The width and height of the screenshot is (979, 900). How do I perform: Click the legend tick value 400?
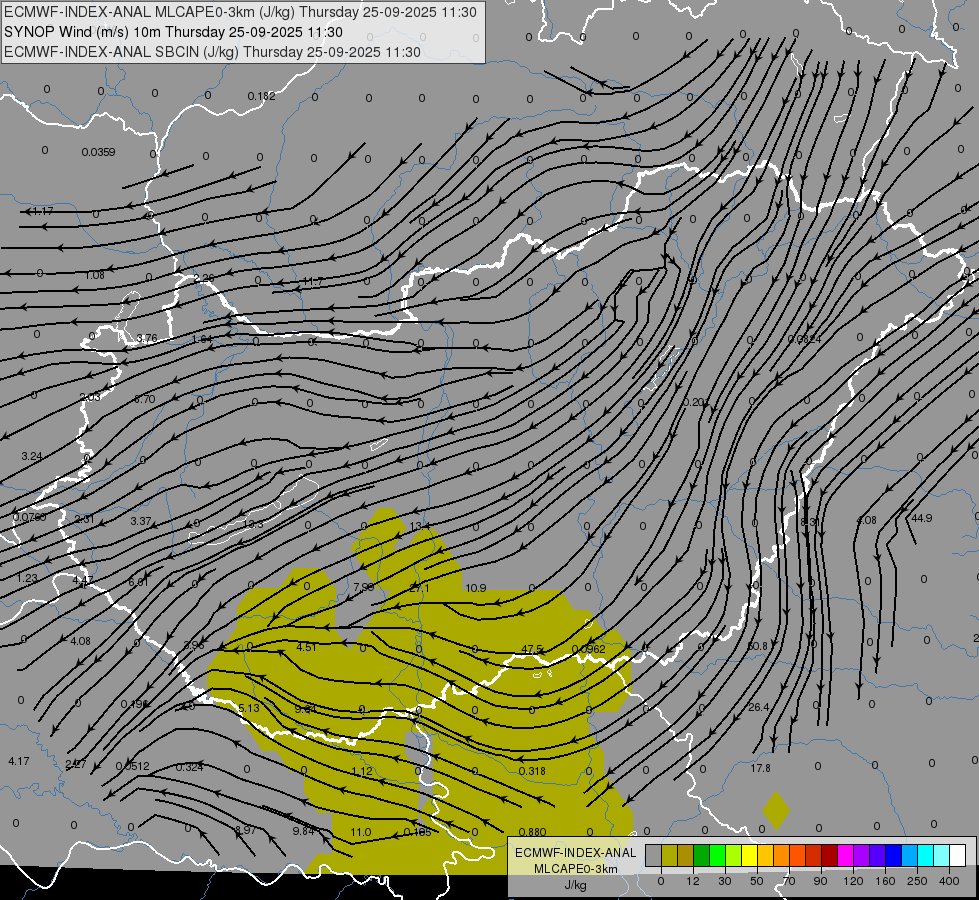(x=949, y=881)
